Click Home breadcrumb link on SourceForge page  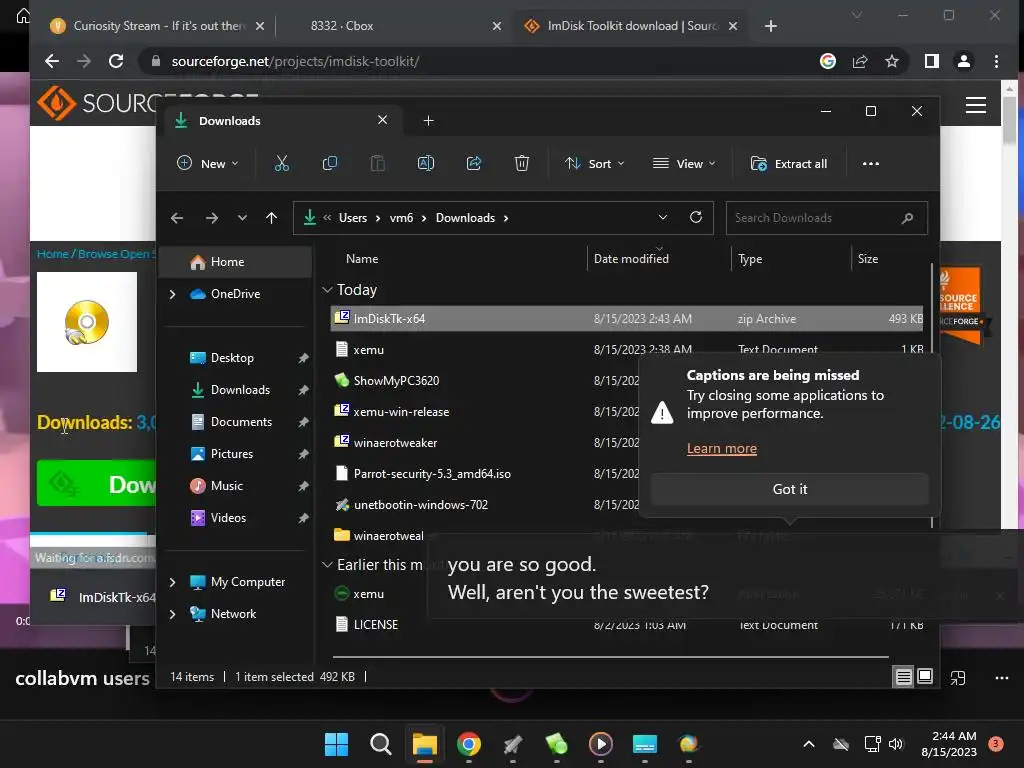(52, 253)
